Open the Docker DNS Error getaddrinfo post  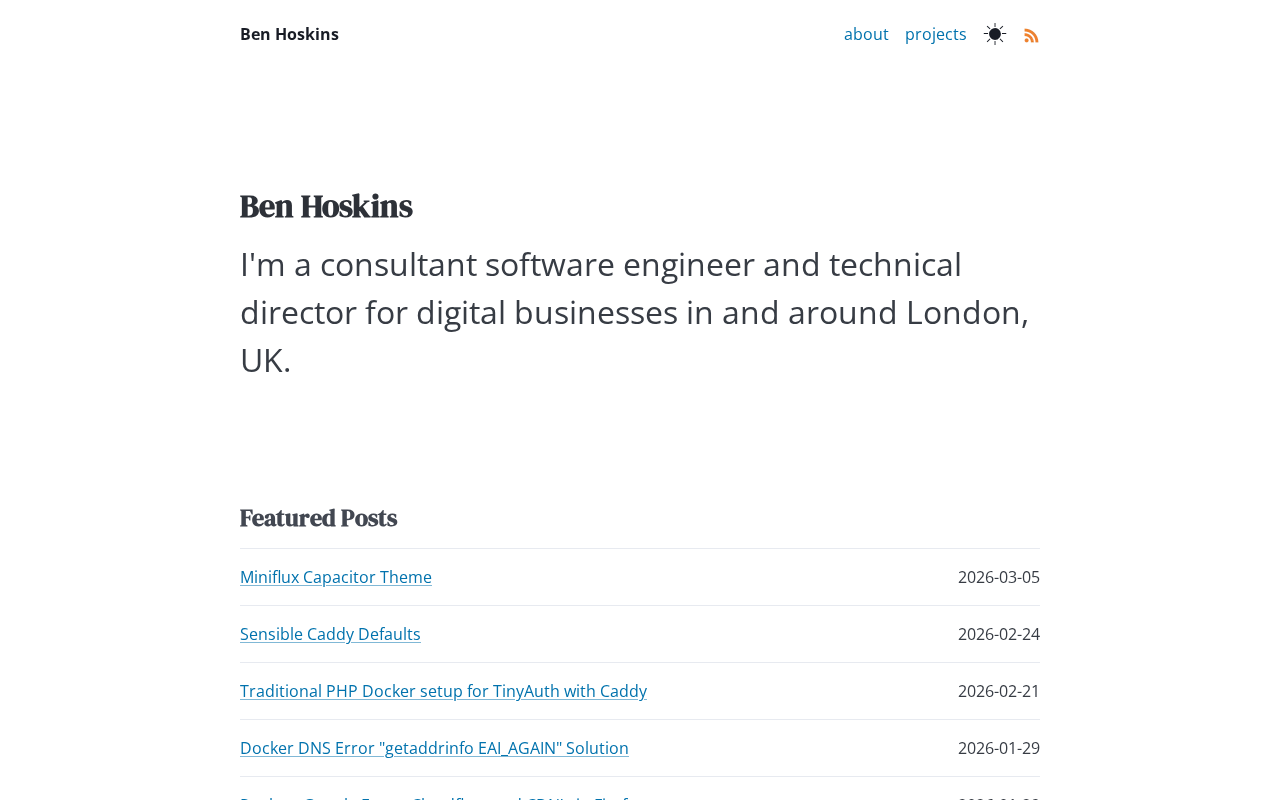pyautogui.click(x=434, y=748)
